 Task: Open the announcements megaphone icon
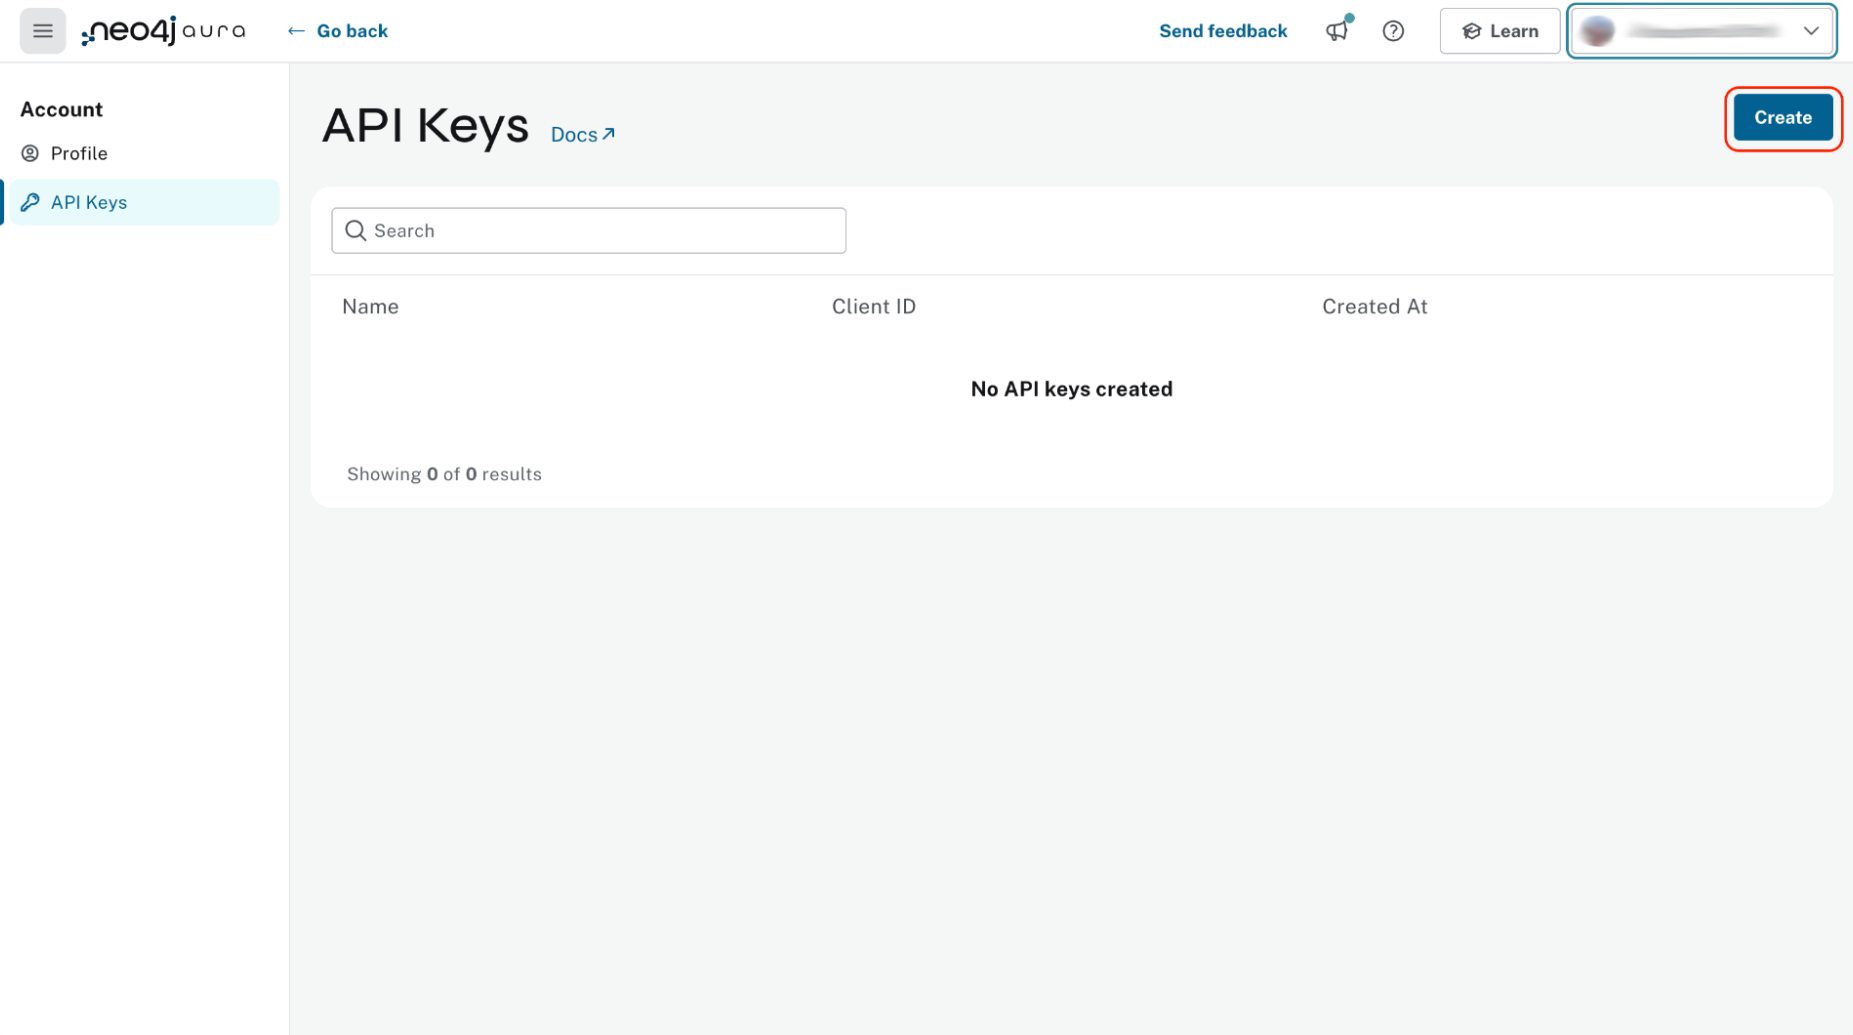tap(1338, 31)
